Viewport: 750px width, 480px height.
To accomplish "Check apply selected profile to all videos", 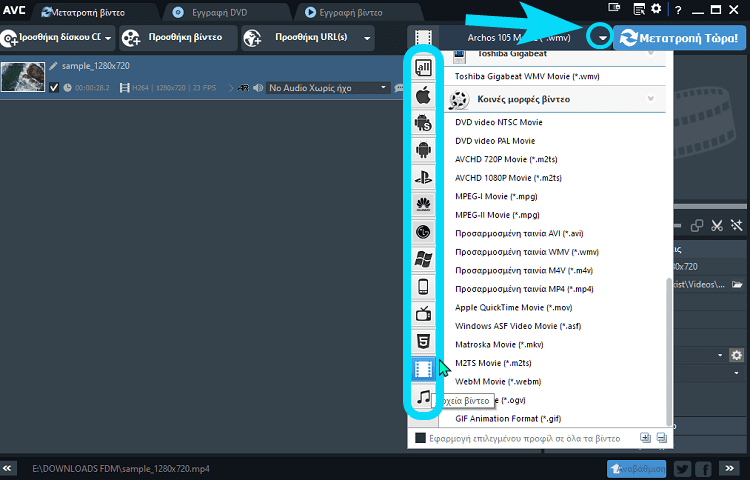I will click(421, 438).
